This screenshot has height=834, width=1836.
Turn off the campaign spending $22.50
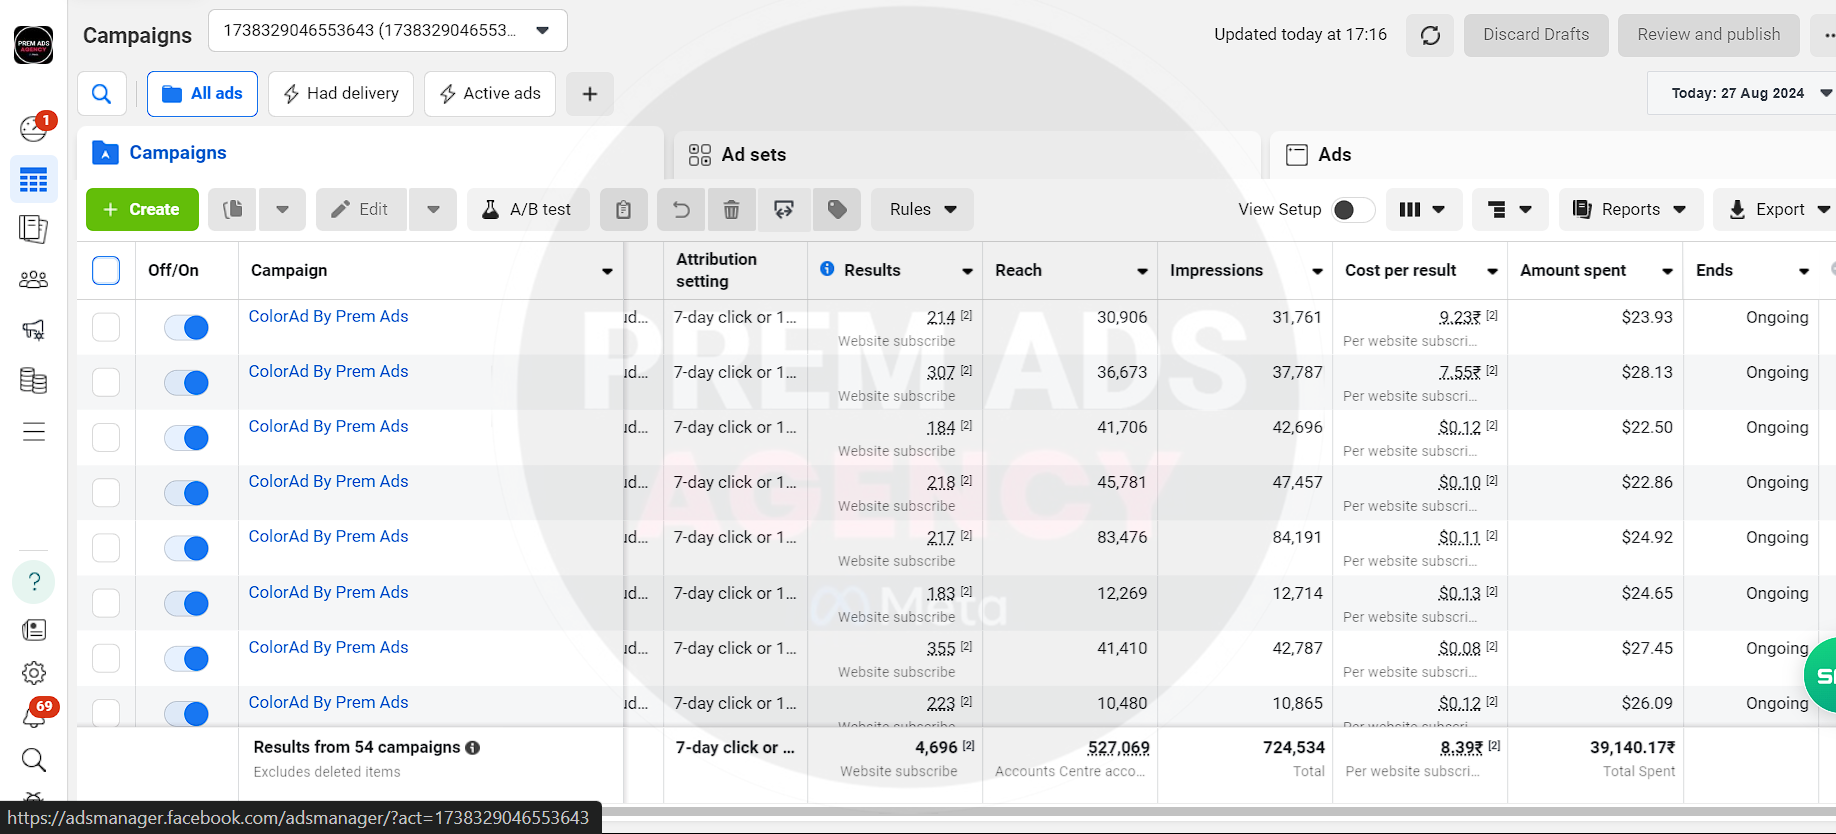(x=186, y=438)
